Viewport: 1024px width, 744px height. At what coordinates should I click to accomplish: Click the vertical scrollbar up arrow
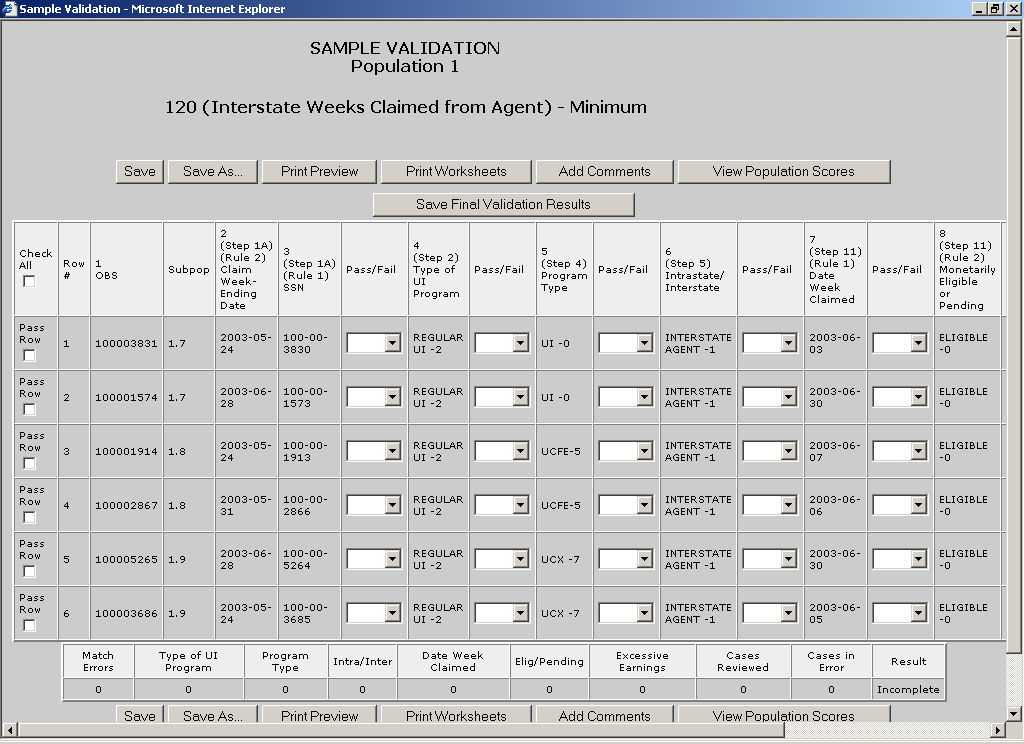coord(1014,29)
